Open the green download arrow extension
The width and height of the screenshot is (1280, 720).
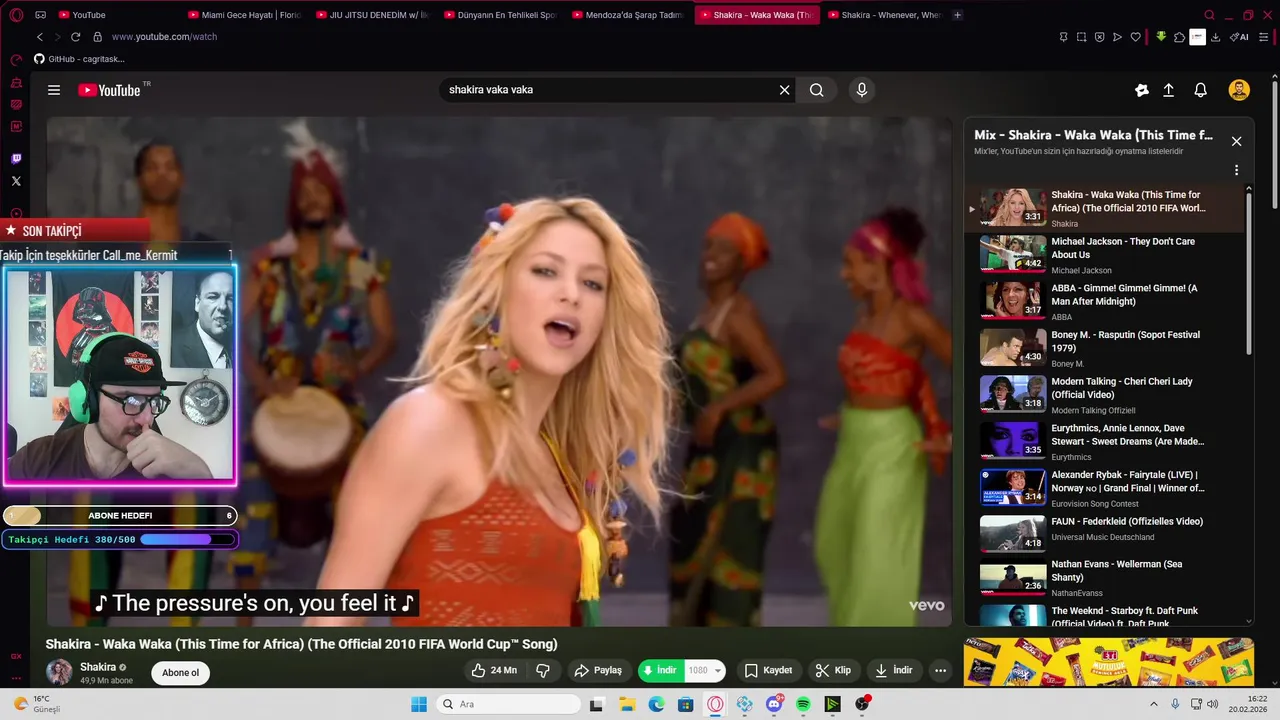pyautogui.click(x=1161, y=37)
